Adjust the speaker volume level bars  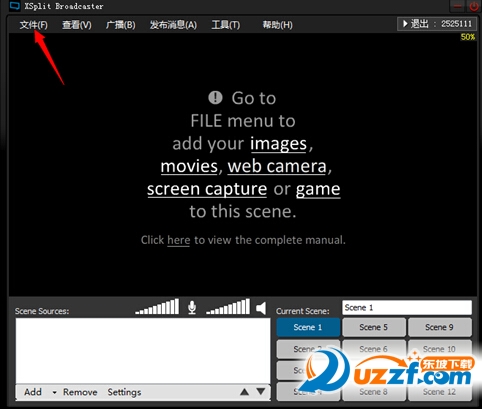228,307
